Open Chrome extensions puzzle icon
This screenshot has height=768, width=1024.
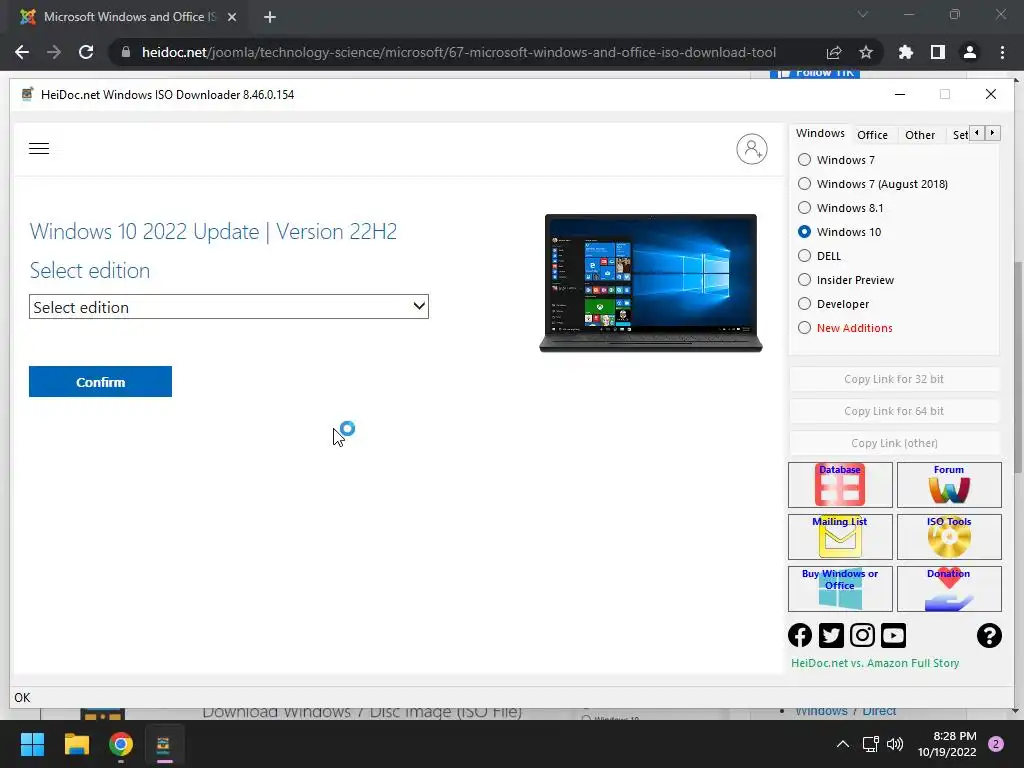[906, 52]
